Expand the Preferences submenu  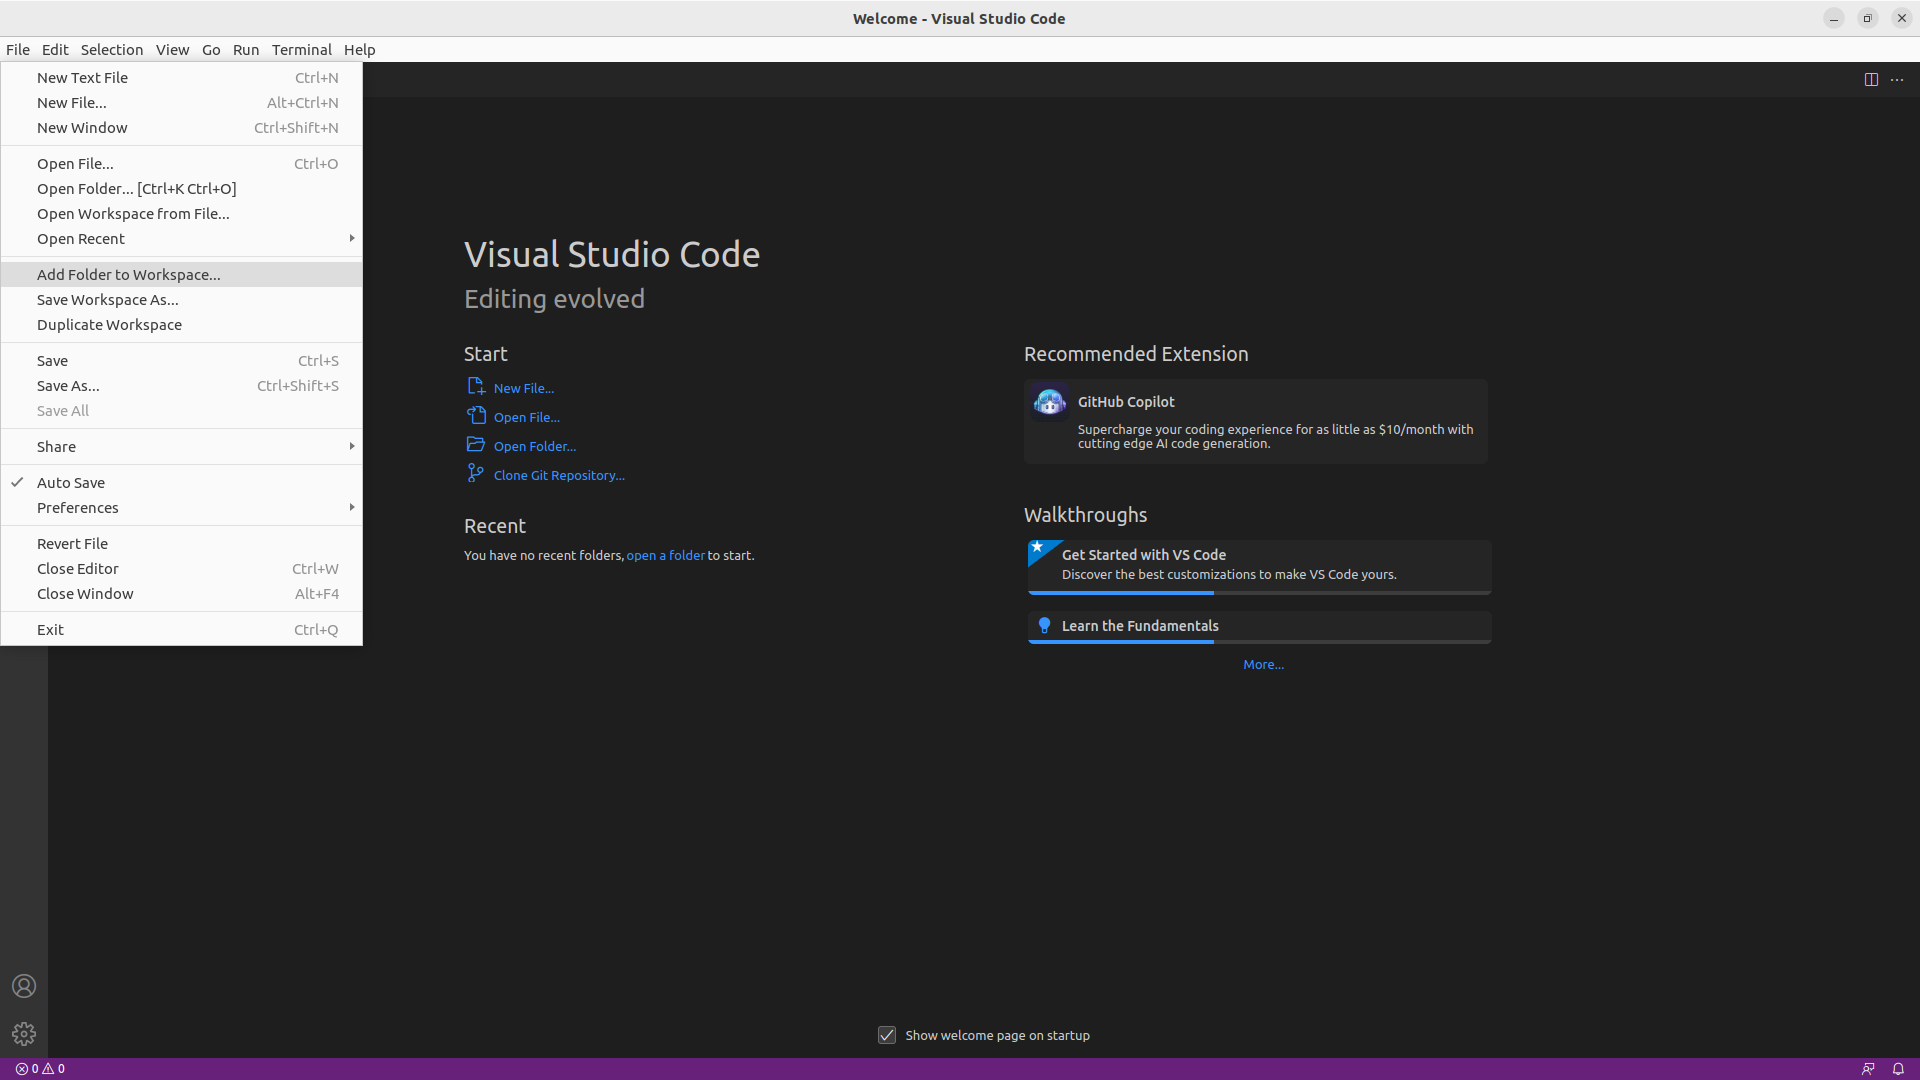(181, 508)
